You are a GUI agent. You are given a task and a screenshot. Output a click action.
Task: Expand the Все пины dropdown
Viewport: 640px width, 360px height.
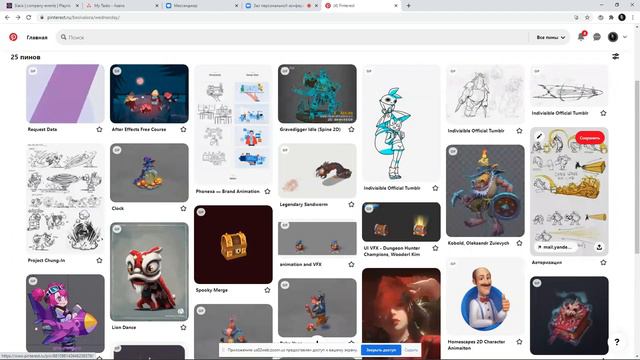[x=551, y=37]
